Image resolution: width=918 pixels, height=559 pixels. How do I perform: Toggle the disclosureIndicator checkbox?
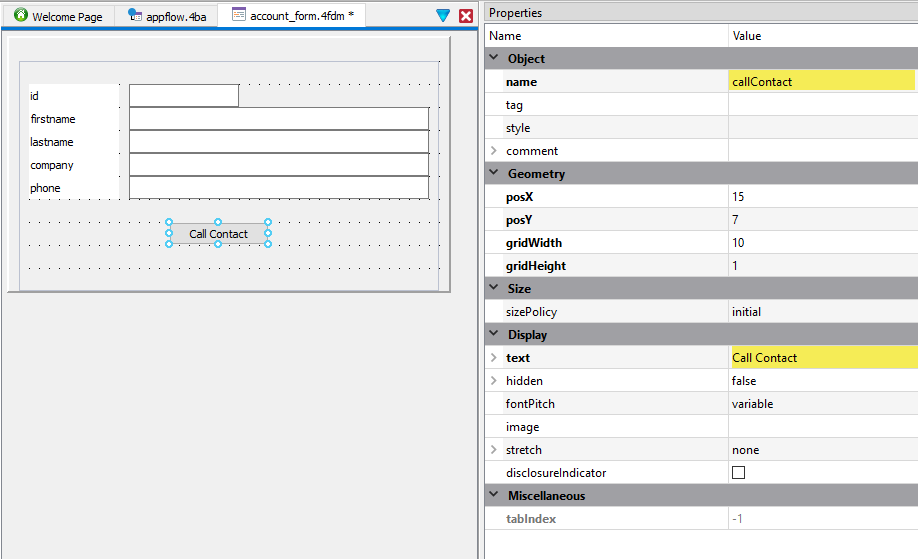(x=739, y=473)
